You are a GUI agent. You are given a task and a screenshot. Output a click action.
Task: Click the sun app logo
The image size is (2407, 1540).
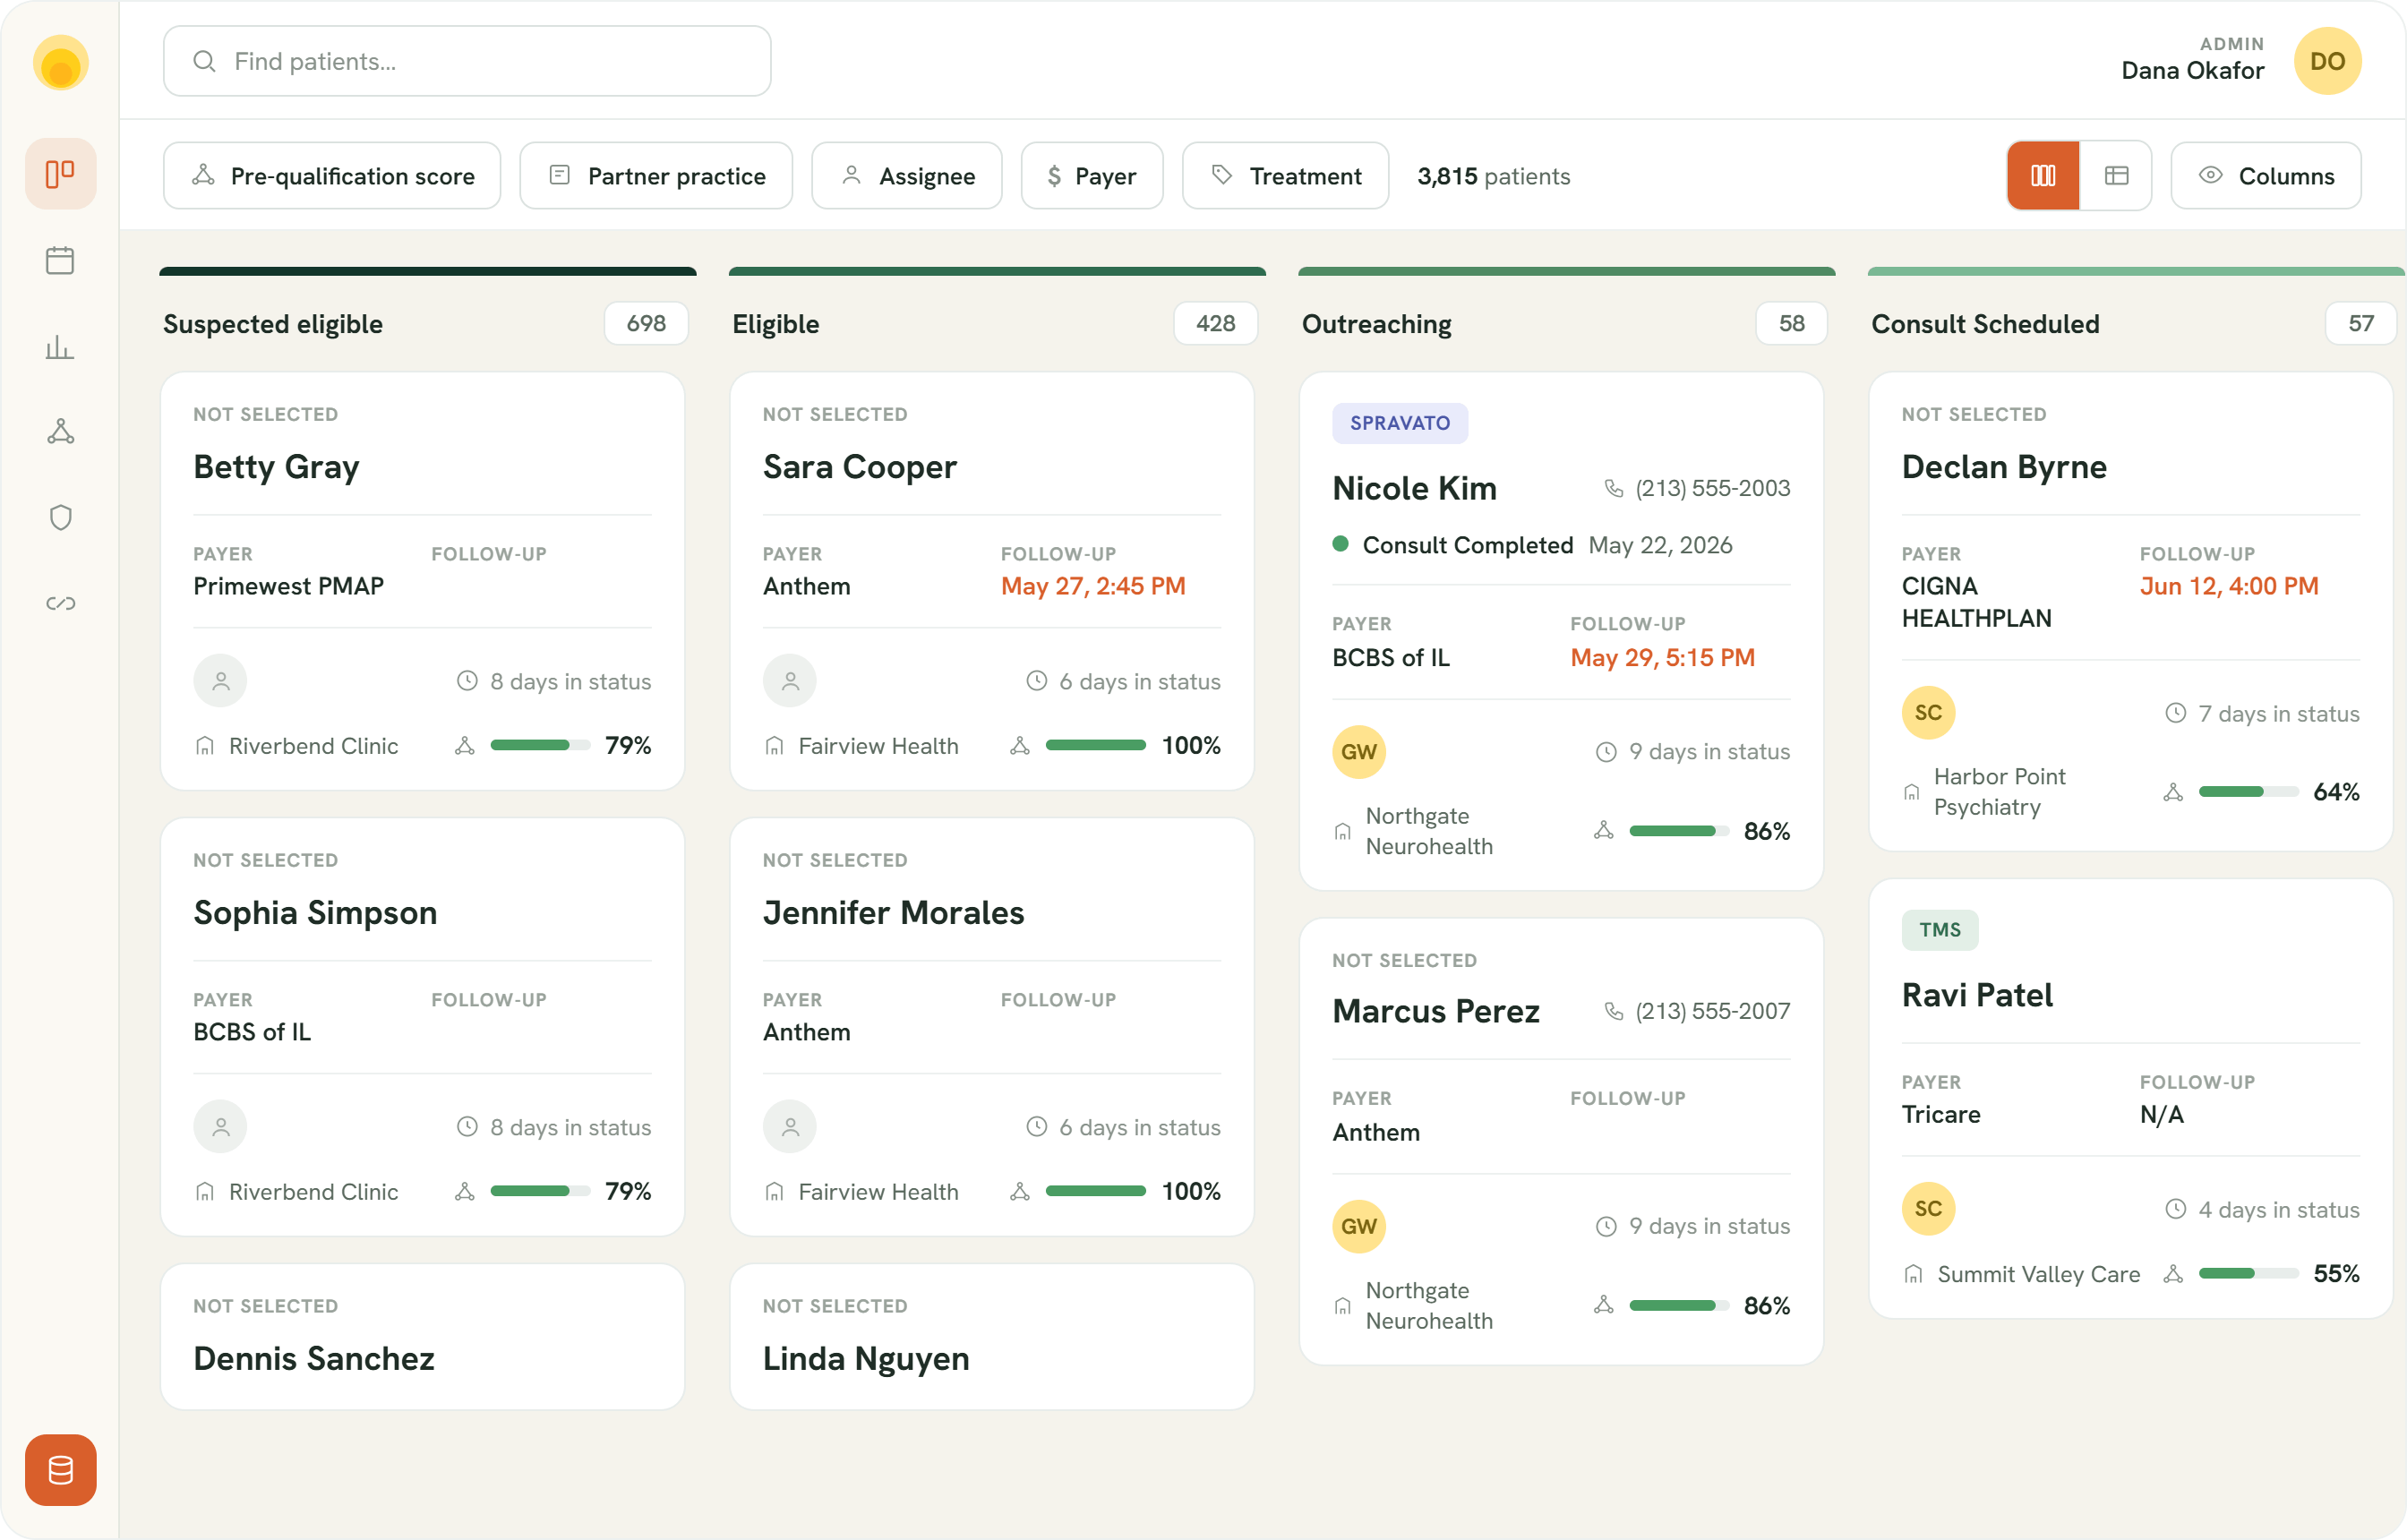pos(60,62)
